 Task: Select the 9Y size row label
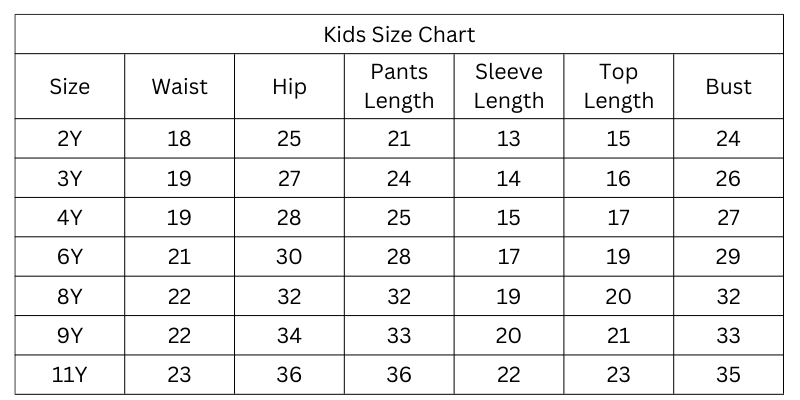click(70, 336)
